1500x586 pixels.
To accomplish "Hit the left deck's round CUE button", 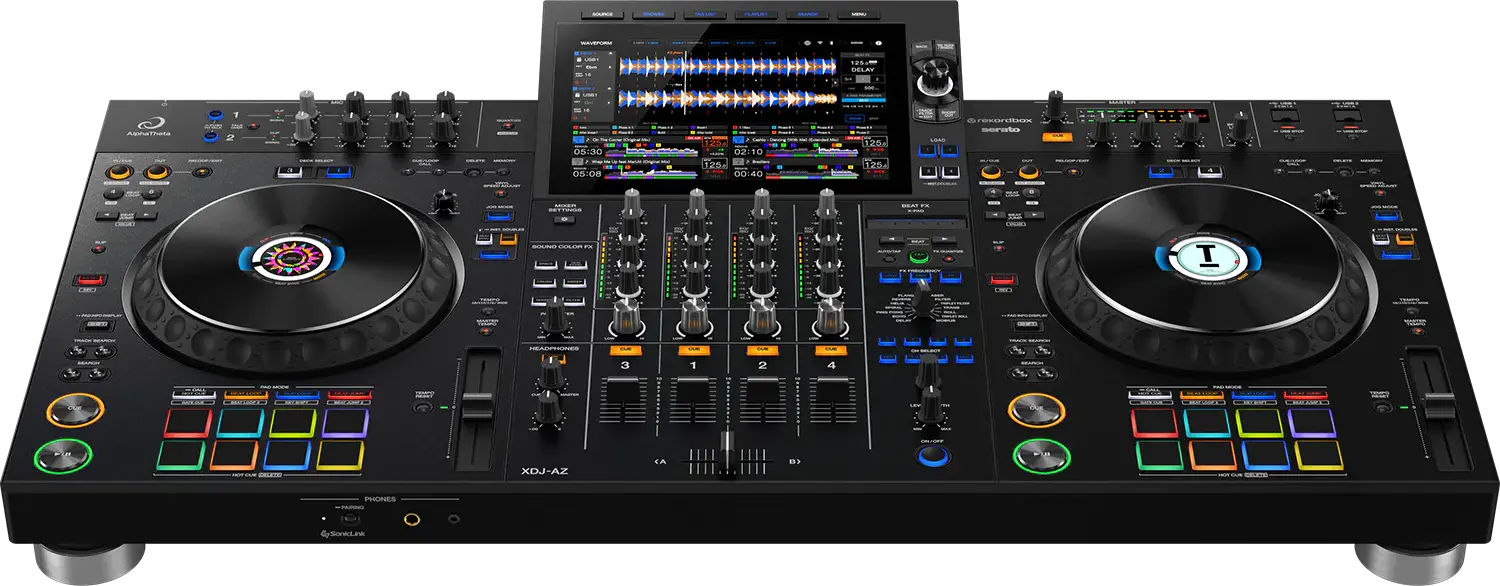I will [x=75, y=409].
